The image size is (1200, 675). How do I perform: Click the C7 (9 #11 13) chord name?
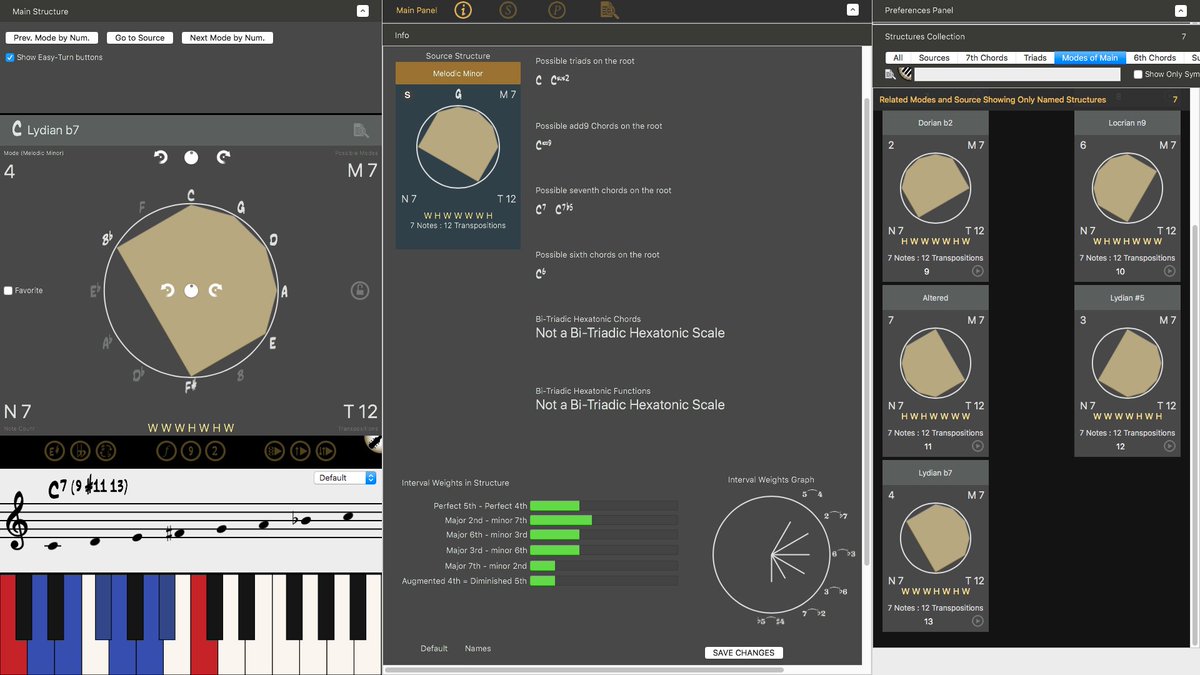click(x=88, y=488)
